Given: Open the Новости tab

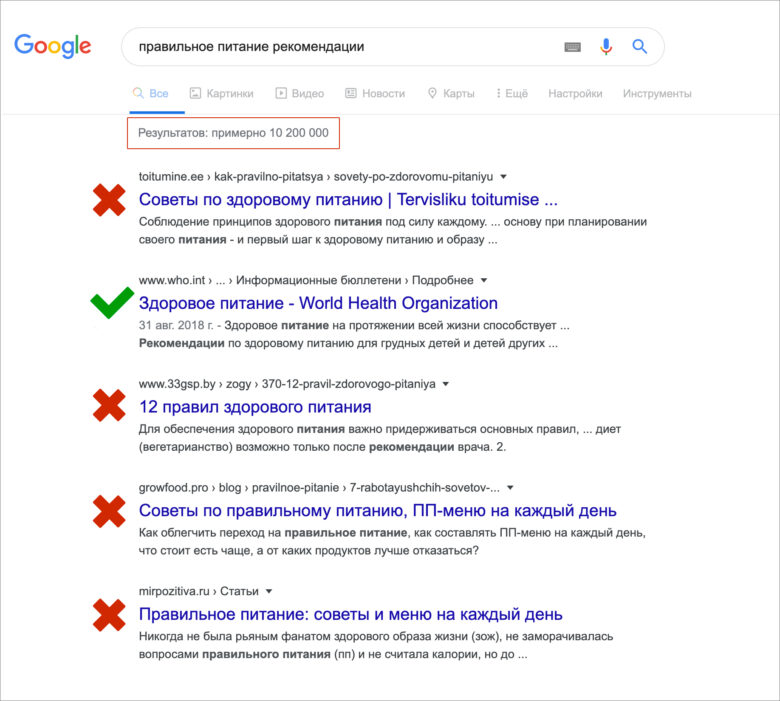Looking at the screenshot, I should click(375, 94).
